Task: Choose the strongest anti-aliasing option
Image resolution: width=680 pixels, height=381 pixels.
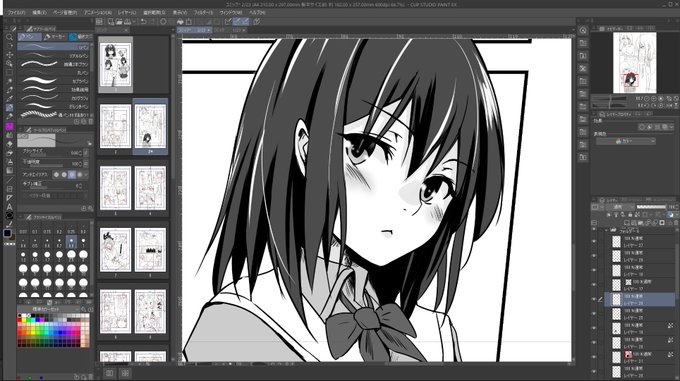Action: click(x=80, y=174)
